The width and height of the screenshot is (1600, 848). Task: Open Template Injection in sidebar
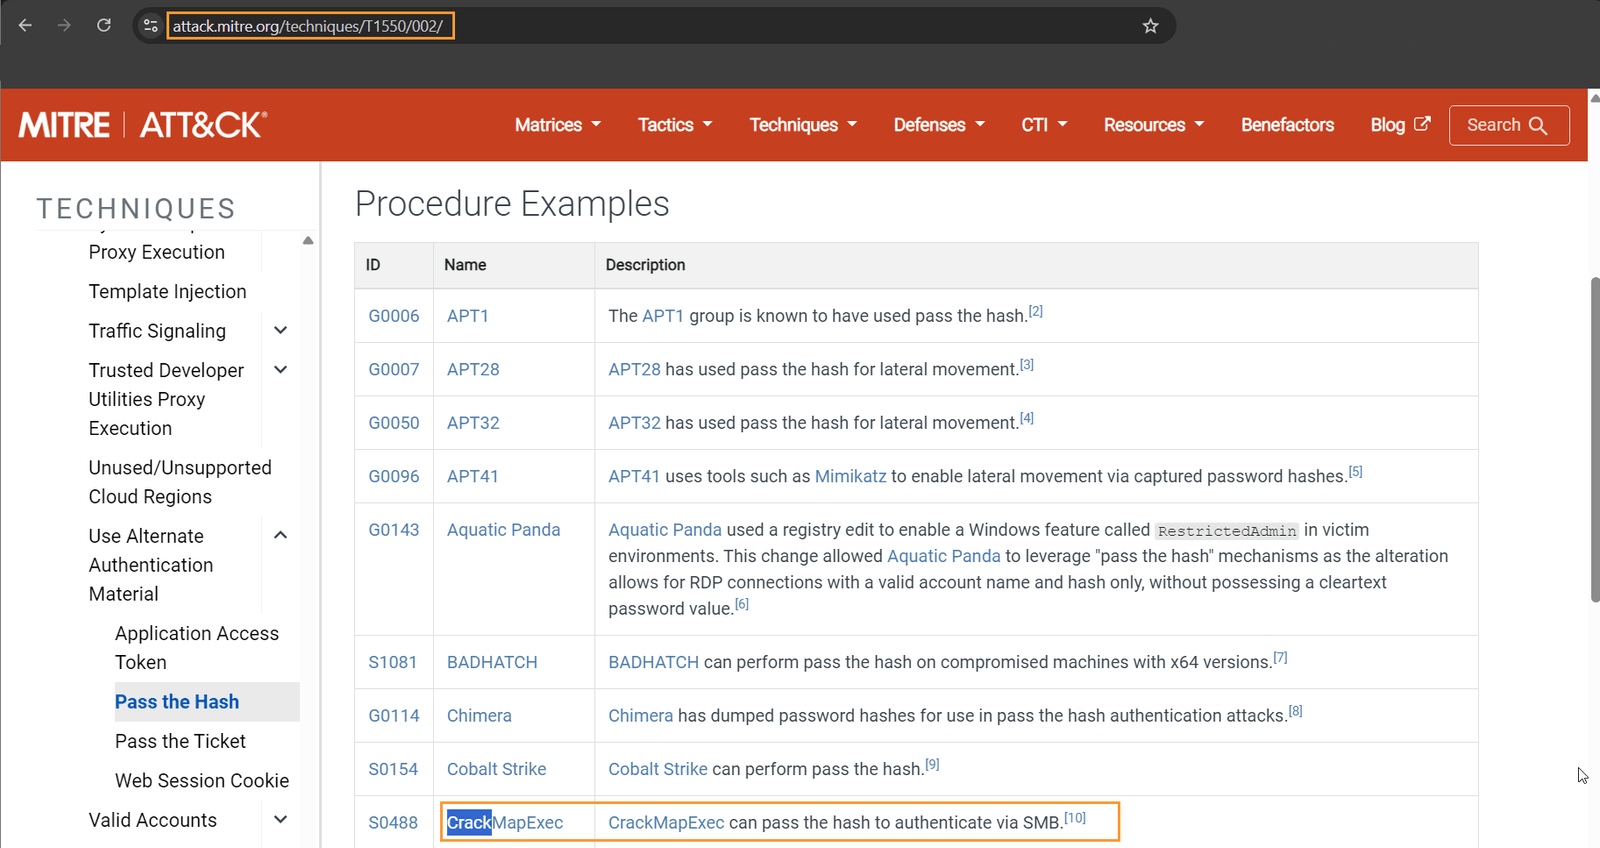tap(167, 291)
